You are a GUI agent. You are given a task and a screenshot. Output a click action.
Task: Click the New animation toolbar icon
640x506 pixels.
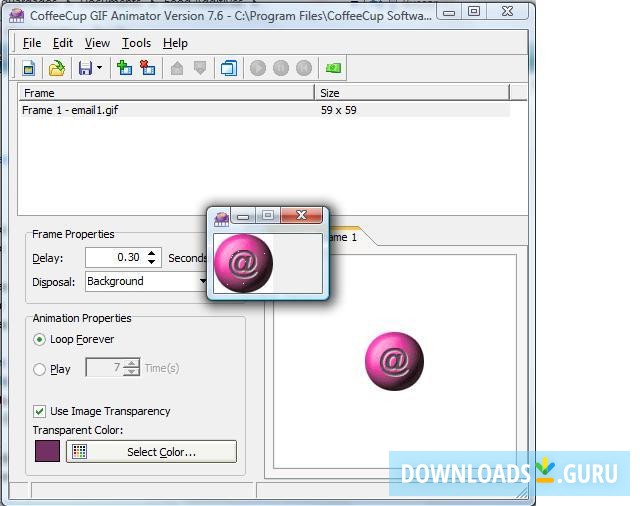tap(29, 68)
